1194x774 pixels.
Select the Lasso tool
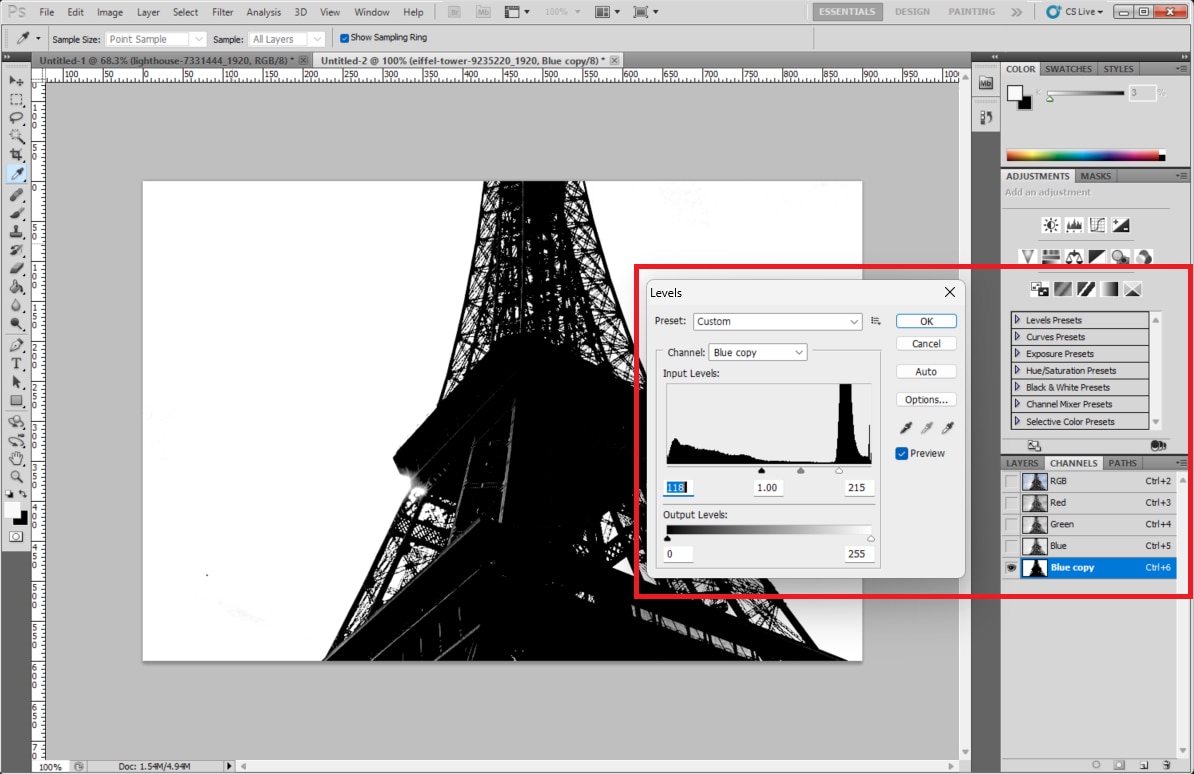(x=16, y=118)
